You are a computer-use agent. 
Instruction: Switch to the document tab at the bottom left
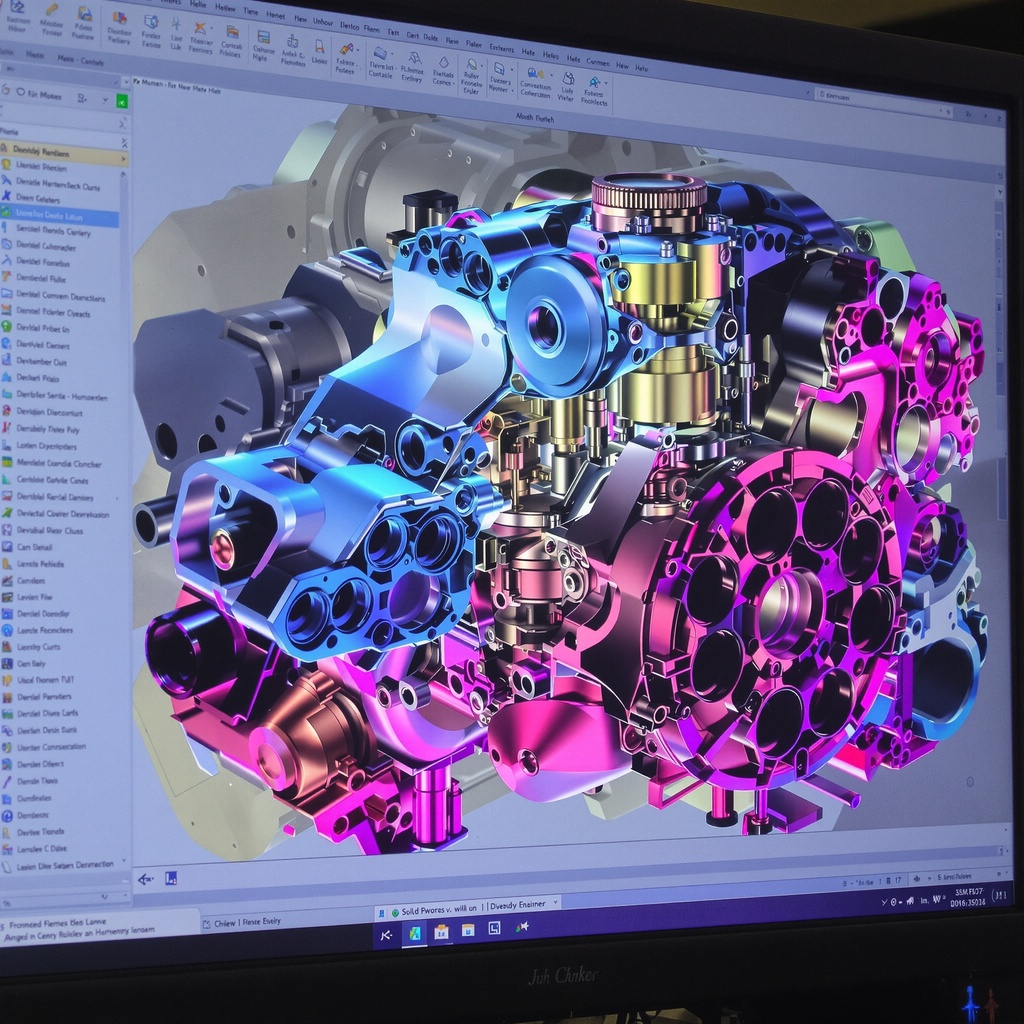point(244,921)
